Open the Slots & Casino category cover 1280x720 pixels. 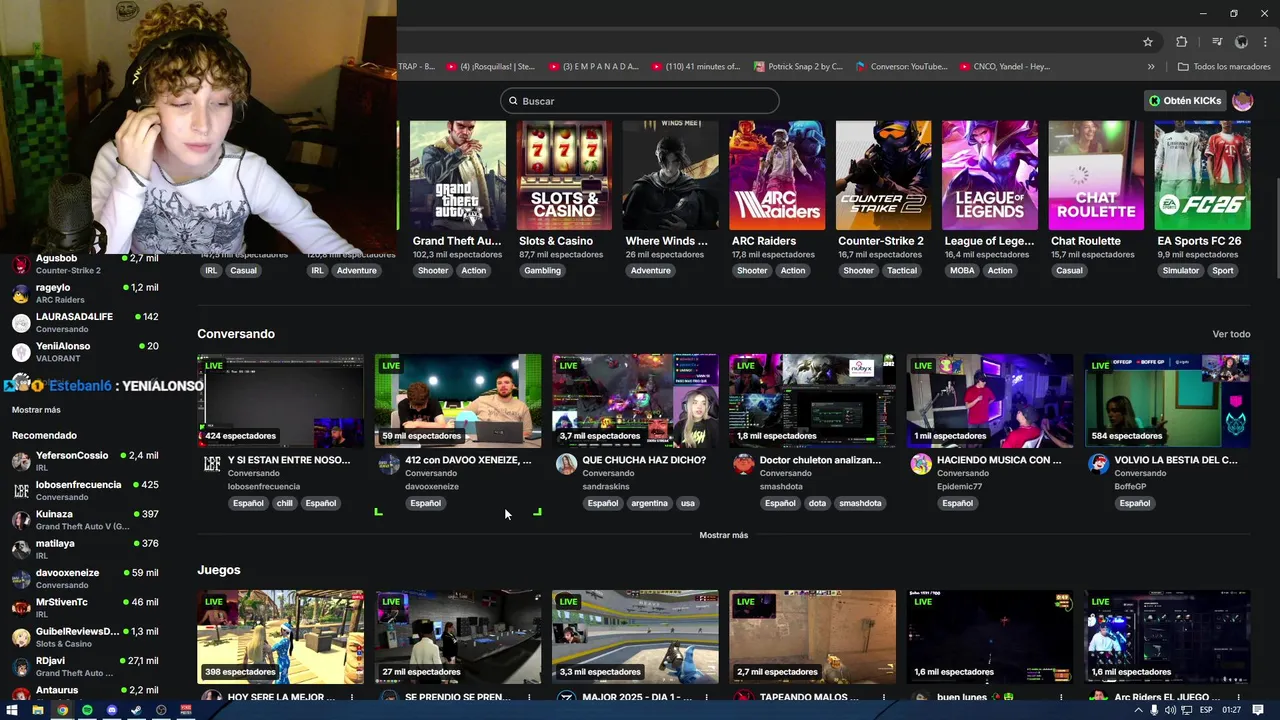[564, 175]
